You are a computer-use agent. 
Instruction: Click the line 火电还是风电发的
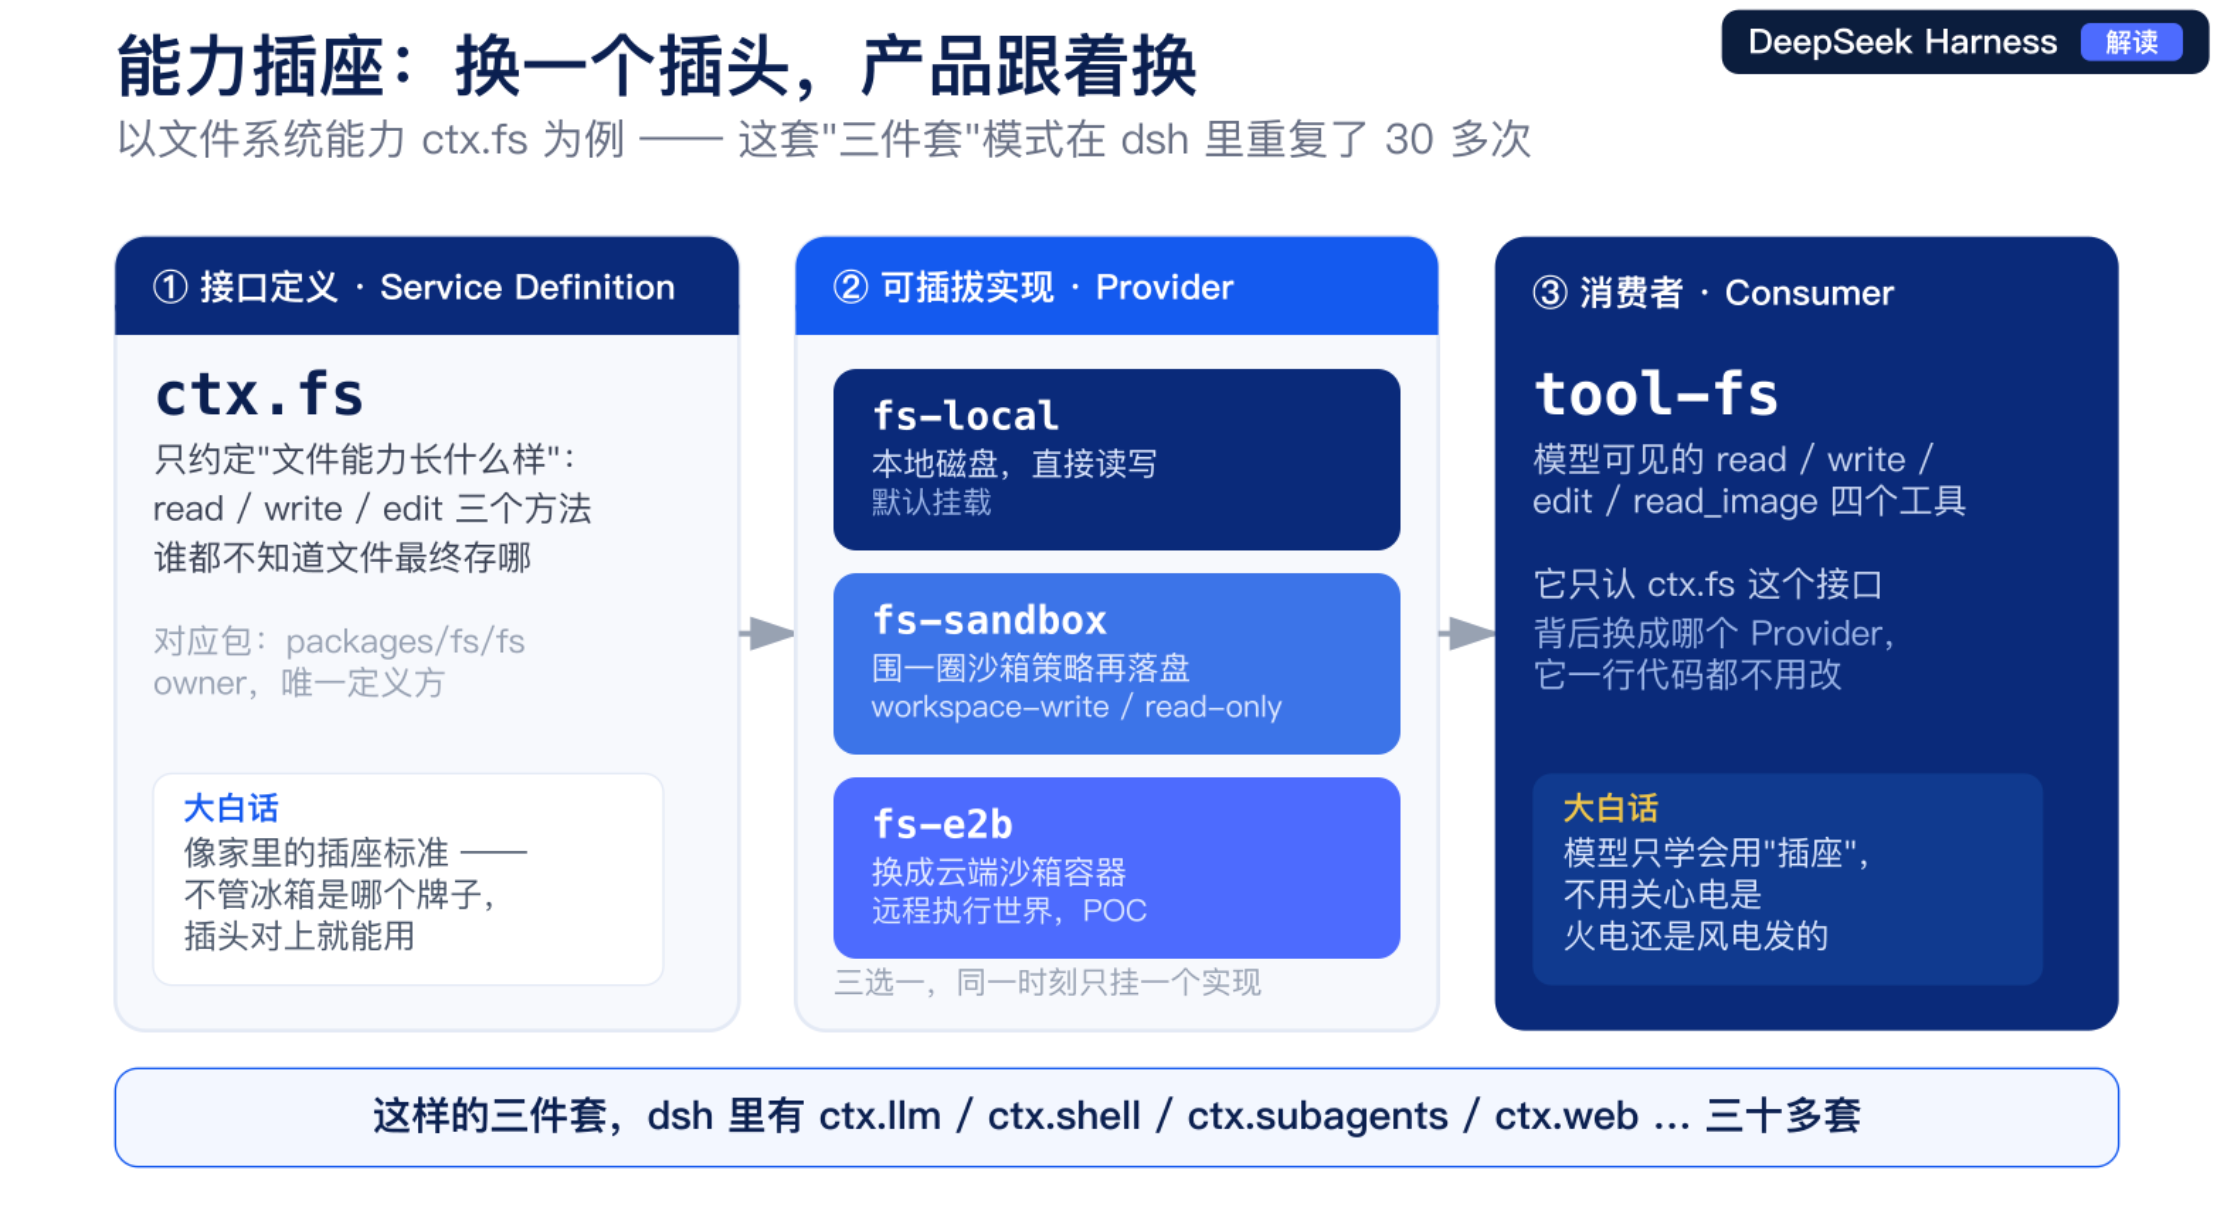(1695, 936)
